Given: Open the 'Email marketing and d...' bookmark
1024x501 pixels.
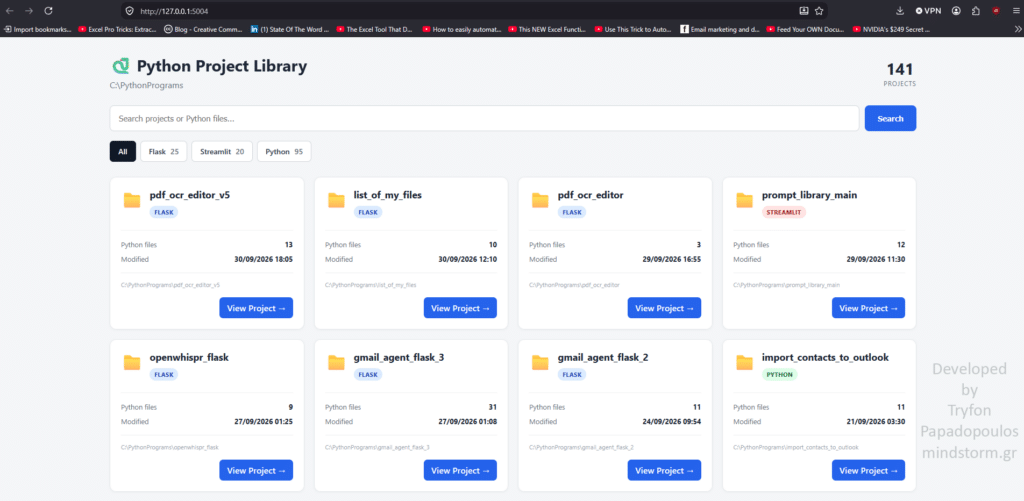Looking at the screenshot, I should (x=720, y=29).
